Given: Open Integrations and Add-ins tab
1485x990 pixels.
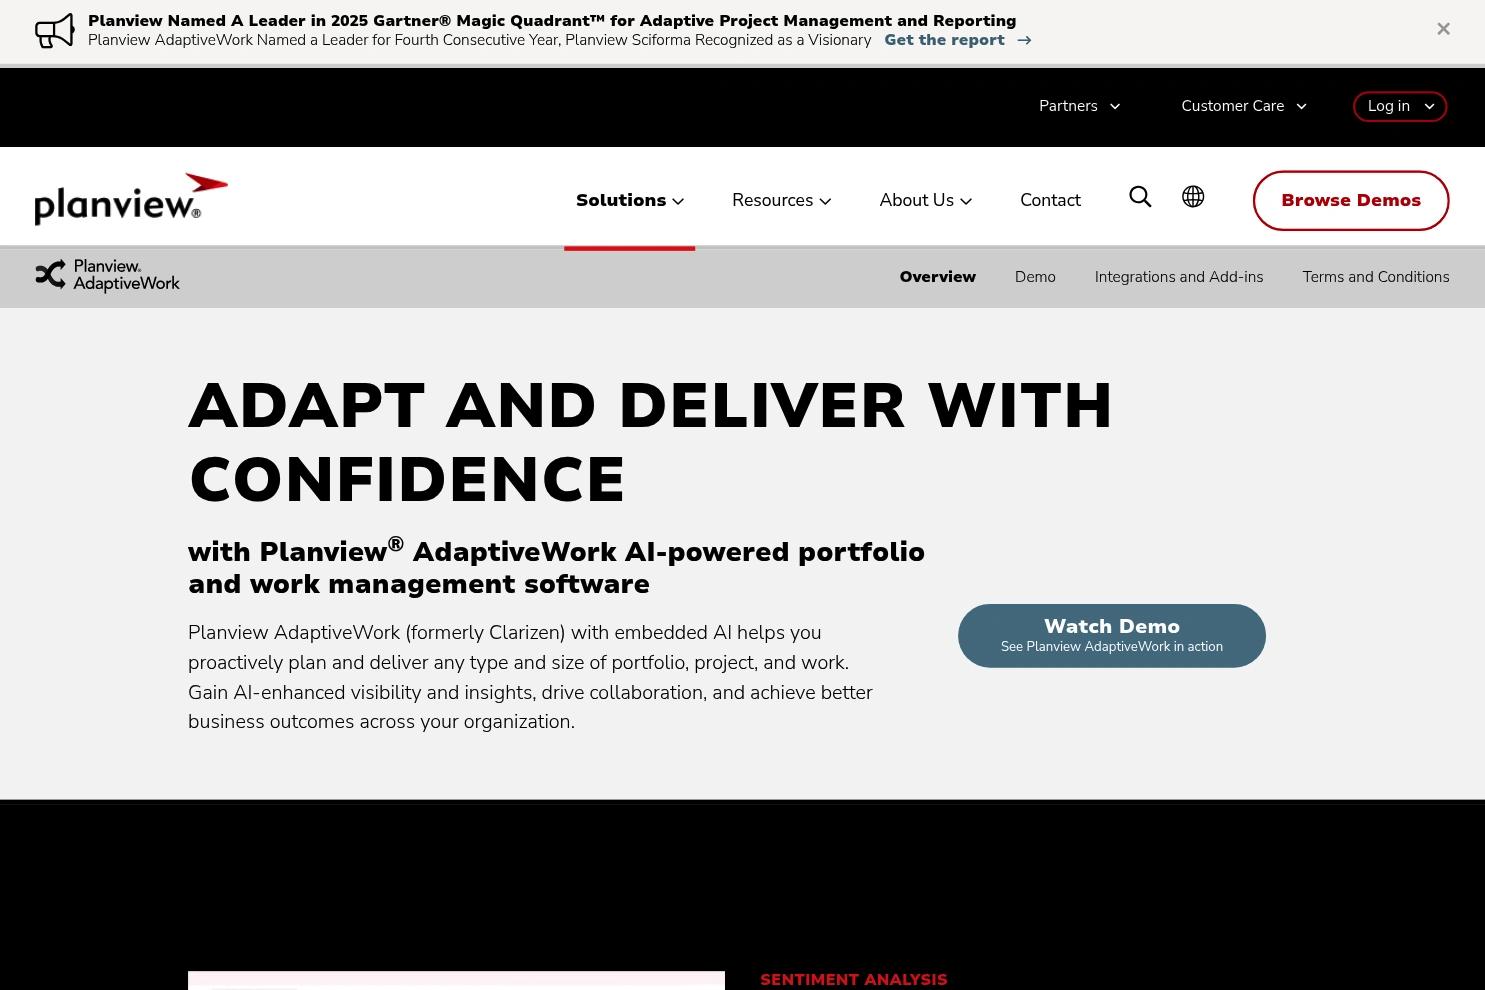Looking at the screenshot, I should pos(1179,277).
